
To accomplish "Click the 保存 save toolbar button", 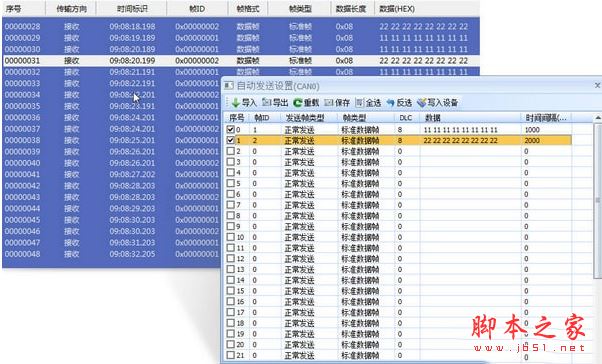I will point(337,103).
